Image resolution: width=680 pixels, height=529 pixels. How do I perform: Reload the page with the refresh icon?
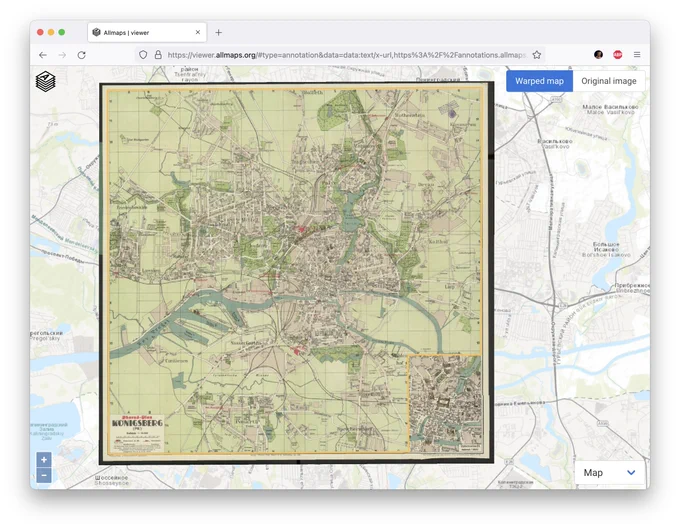point(82,55)
